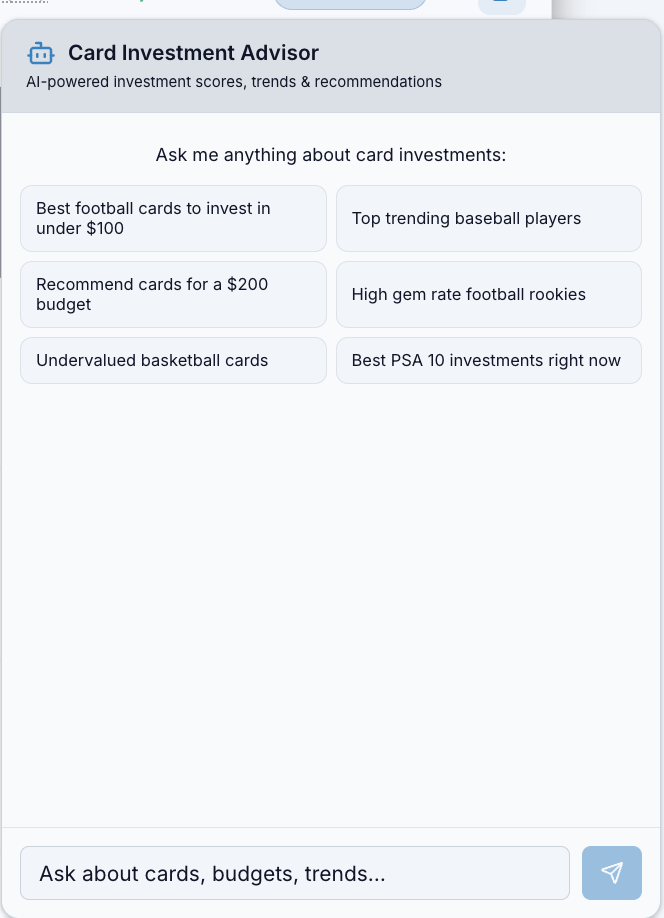Screen dimensions: 664x918
Task: Select 'High gem rate football rookies'
Action: [489, 294]
